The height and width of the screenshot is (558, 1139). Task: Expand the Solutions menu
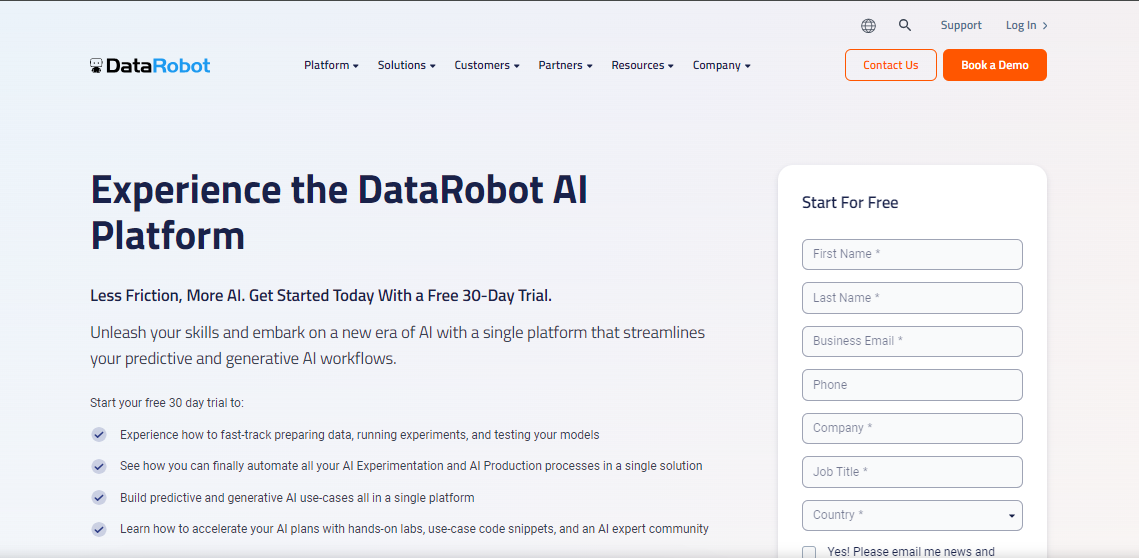click(406, 66)
